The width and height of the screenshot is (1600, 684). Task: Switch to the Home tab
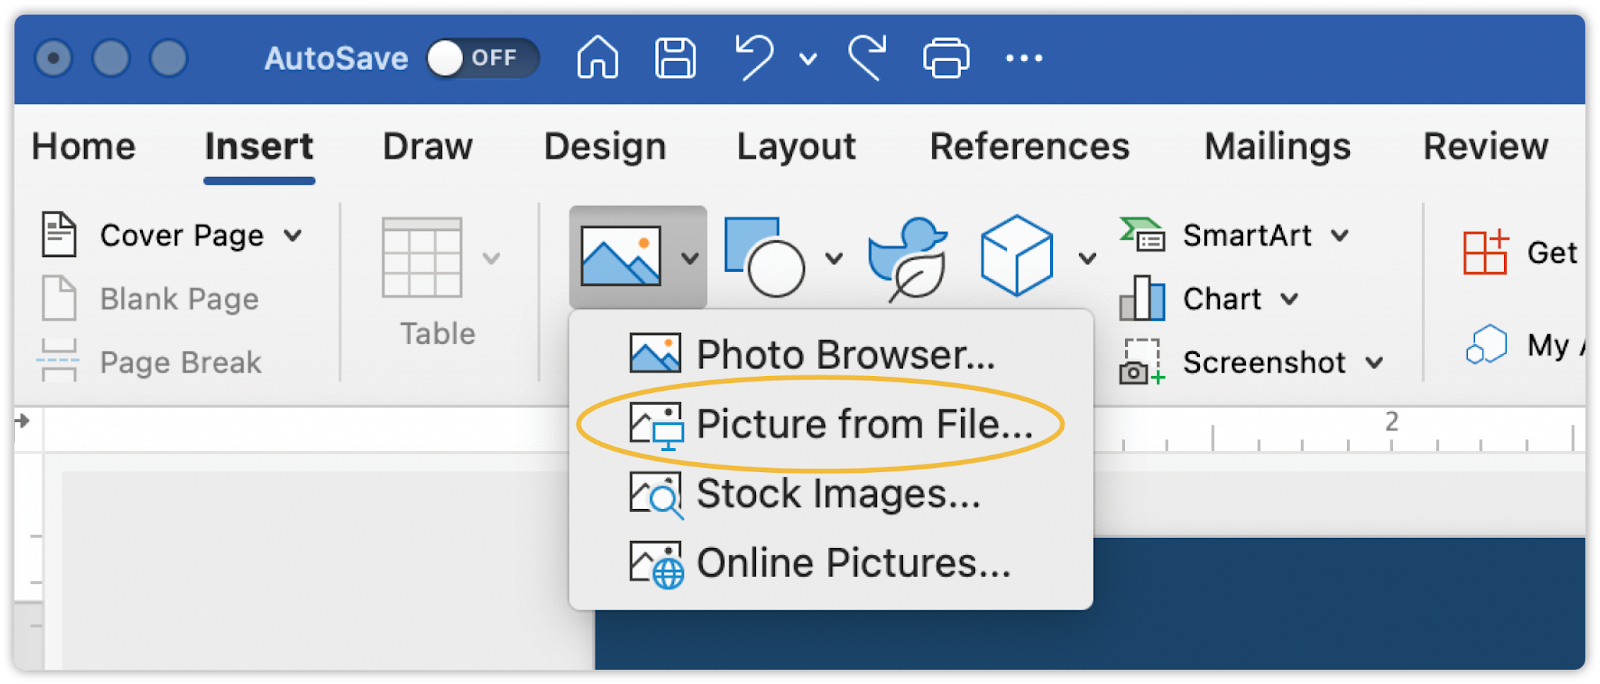pyautogui.click(x=84, y=147)
